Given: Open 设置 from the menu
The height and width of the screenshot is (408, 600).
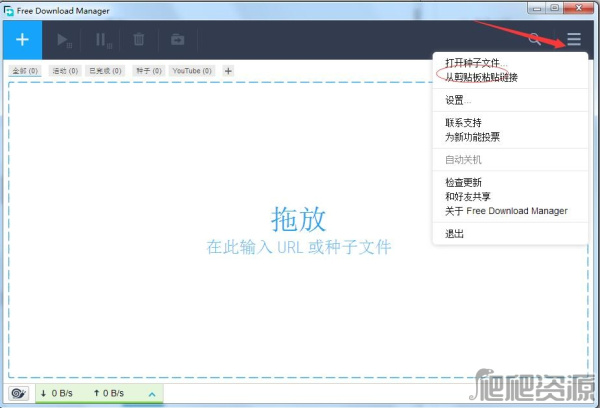Looking at the screenshot, I should pos(510,100).
